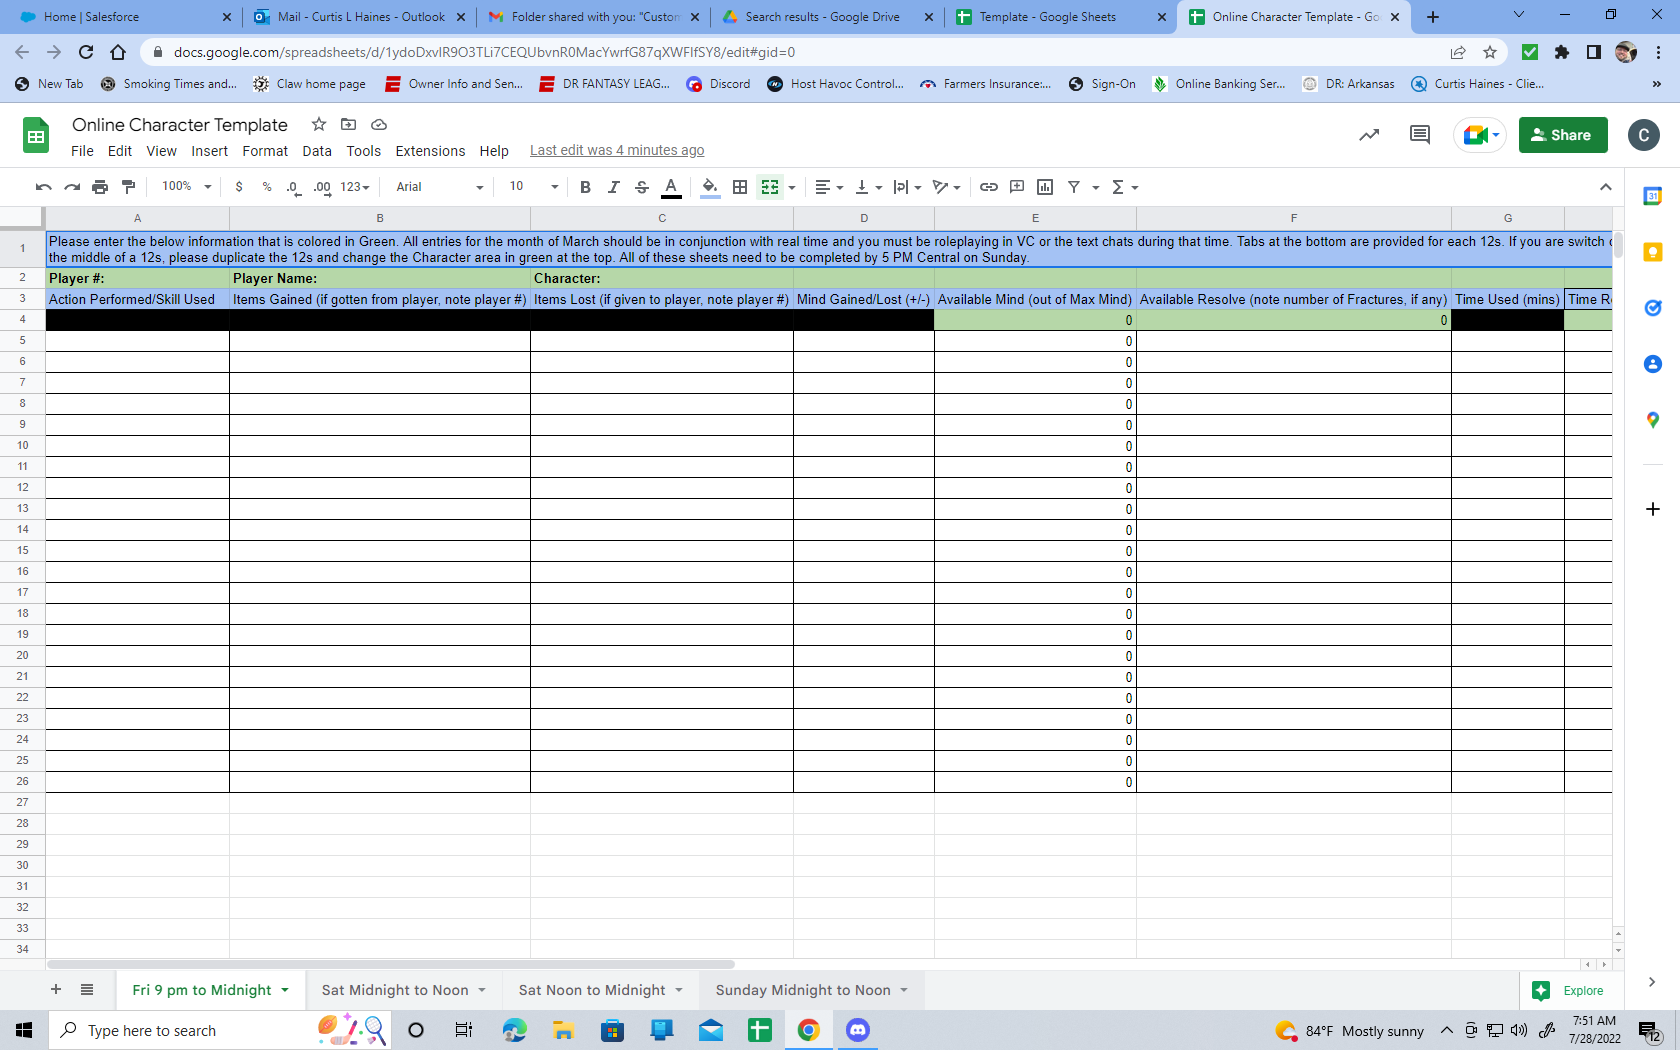Star the Online Character Template document
Viewport: 1680px width, 1050px height.
click(319, 124)
